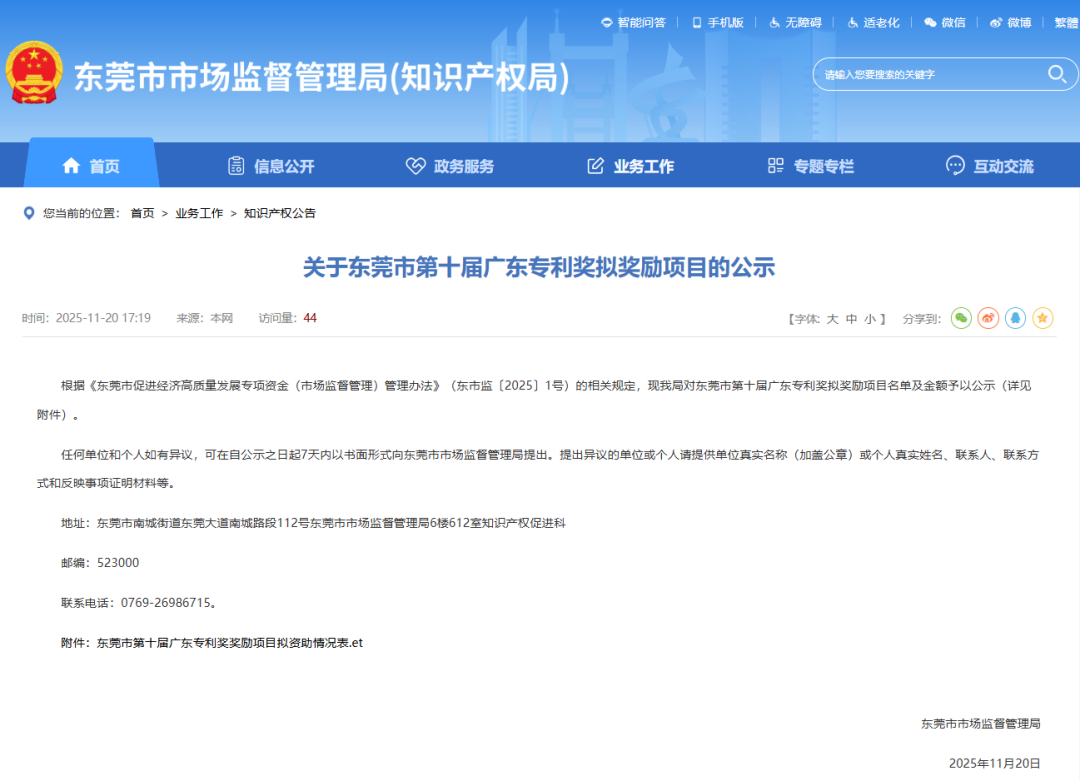This screenshot has height=781, width=1080.
Task: Open the 信息公开 navigation menu
Action: click(x=271, y=166)
